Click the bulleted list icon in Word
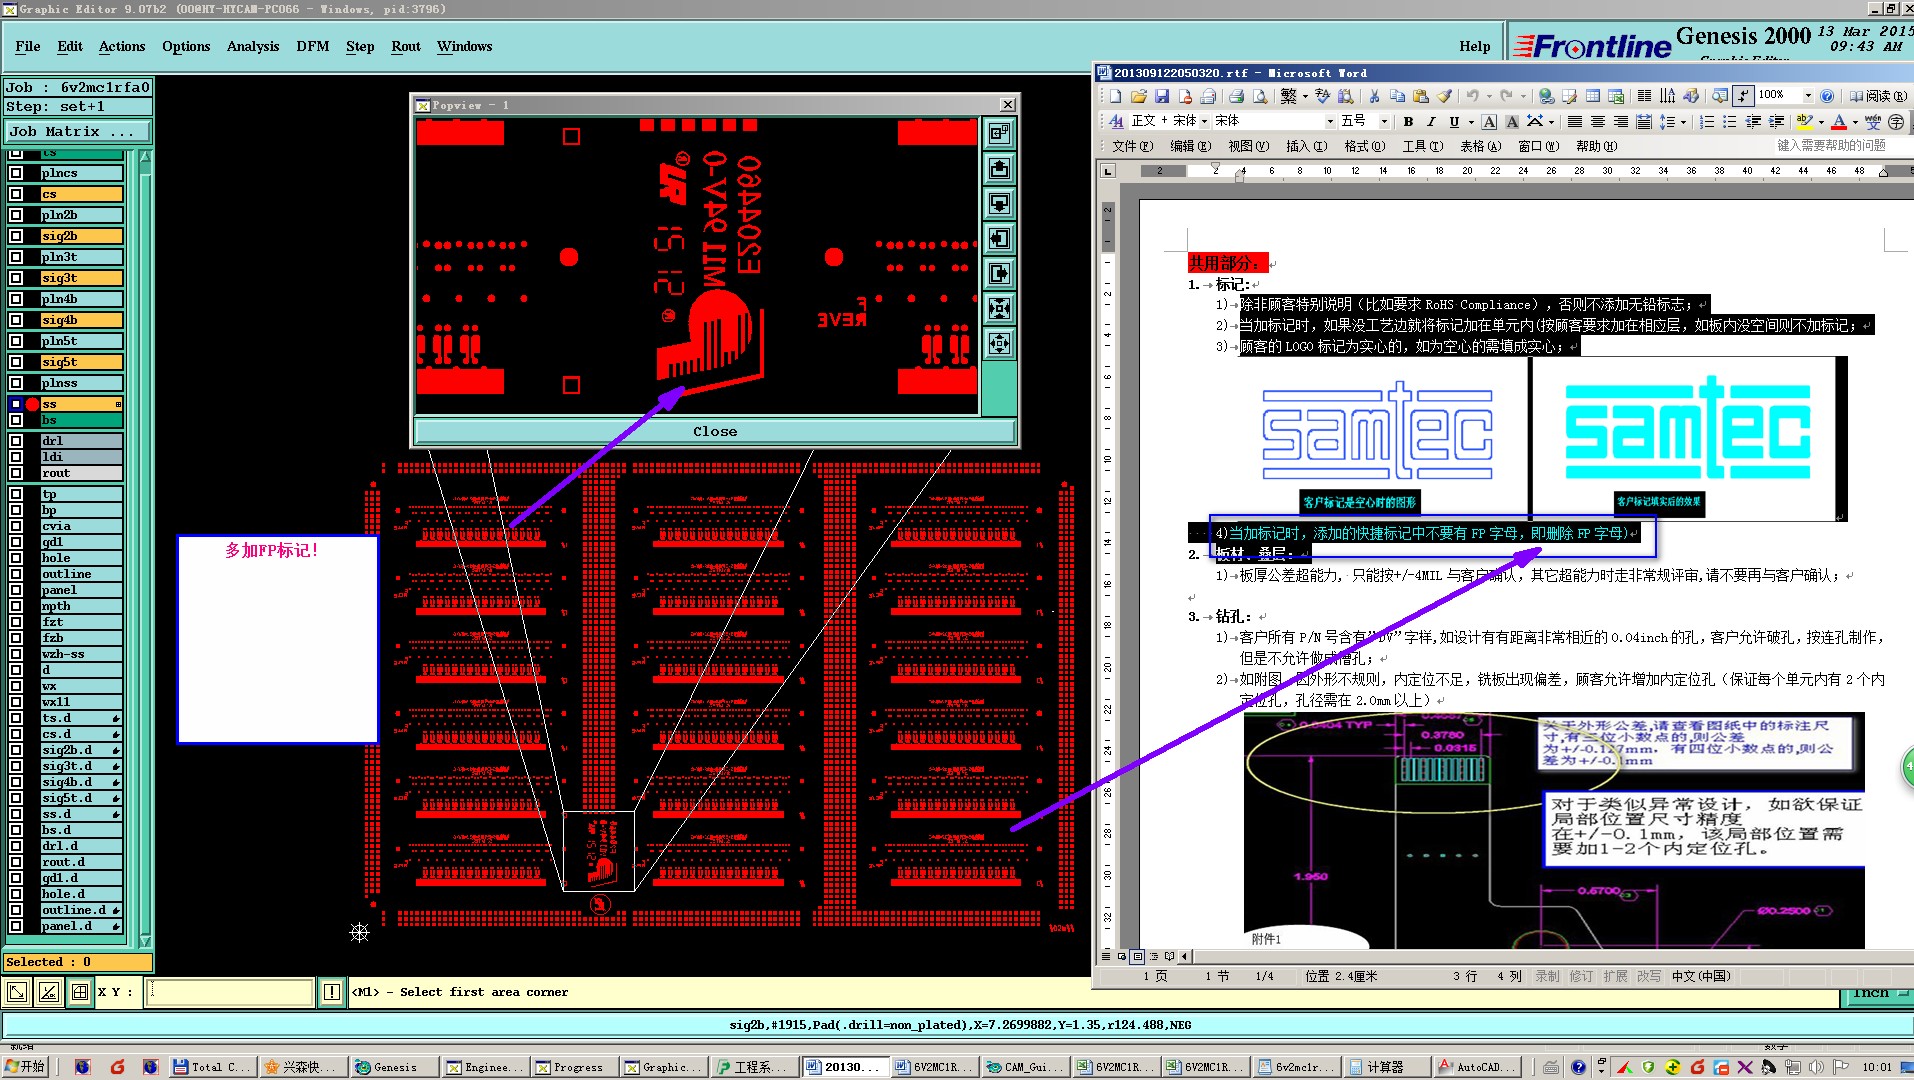The width and height of the screenshot is (1914, 1080). point(1729,121)
